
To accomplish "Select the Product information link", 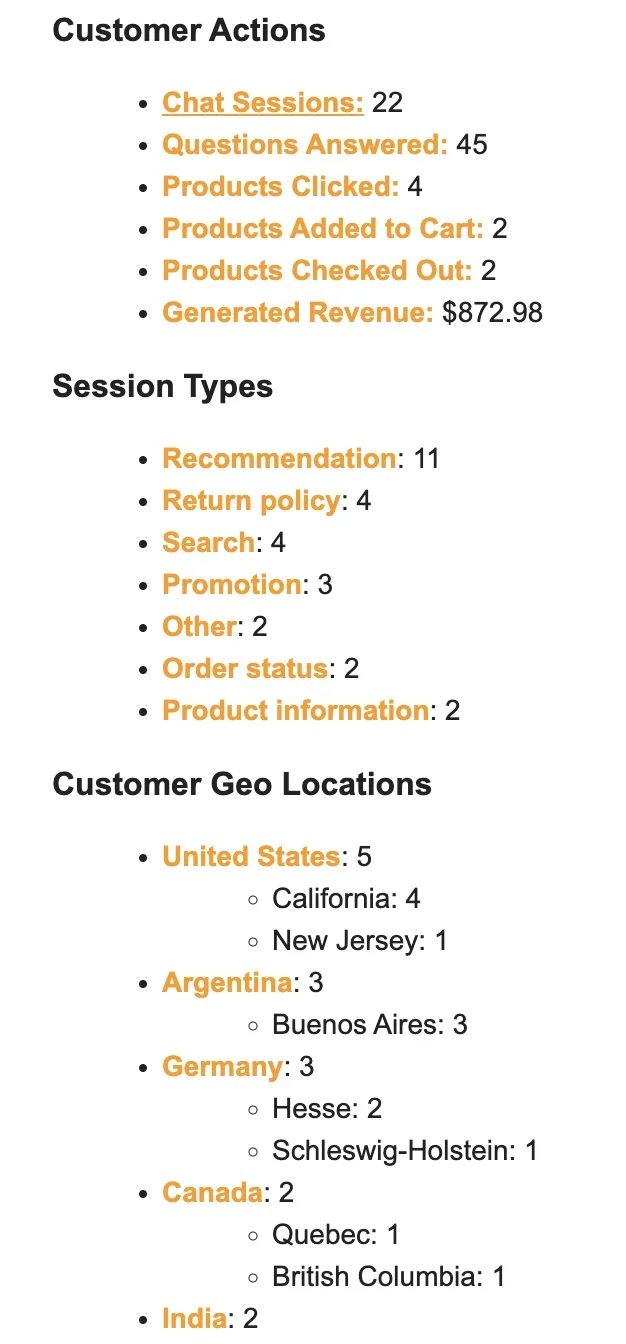I will (296, 711).
